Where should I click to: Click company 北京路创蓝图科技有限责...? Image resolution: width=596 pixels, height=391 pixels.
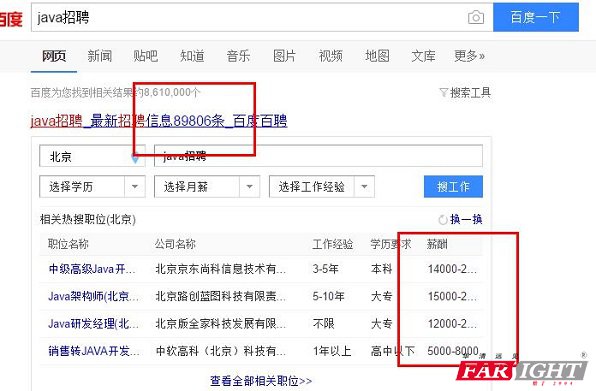(220, 296)
